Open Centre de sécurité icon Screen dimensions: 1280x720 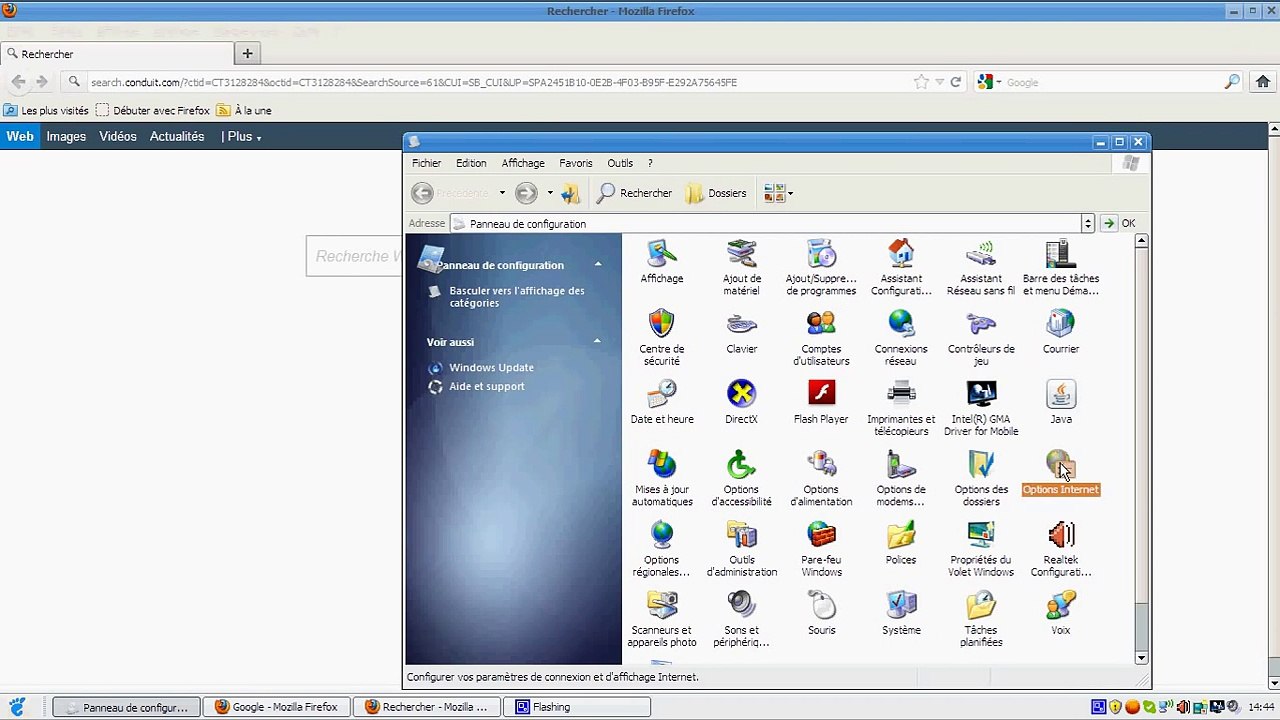click(661, 337)
